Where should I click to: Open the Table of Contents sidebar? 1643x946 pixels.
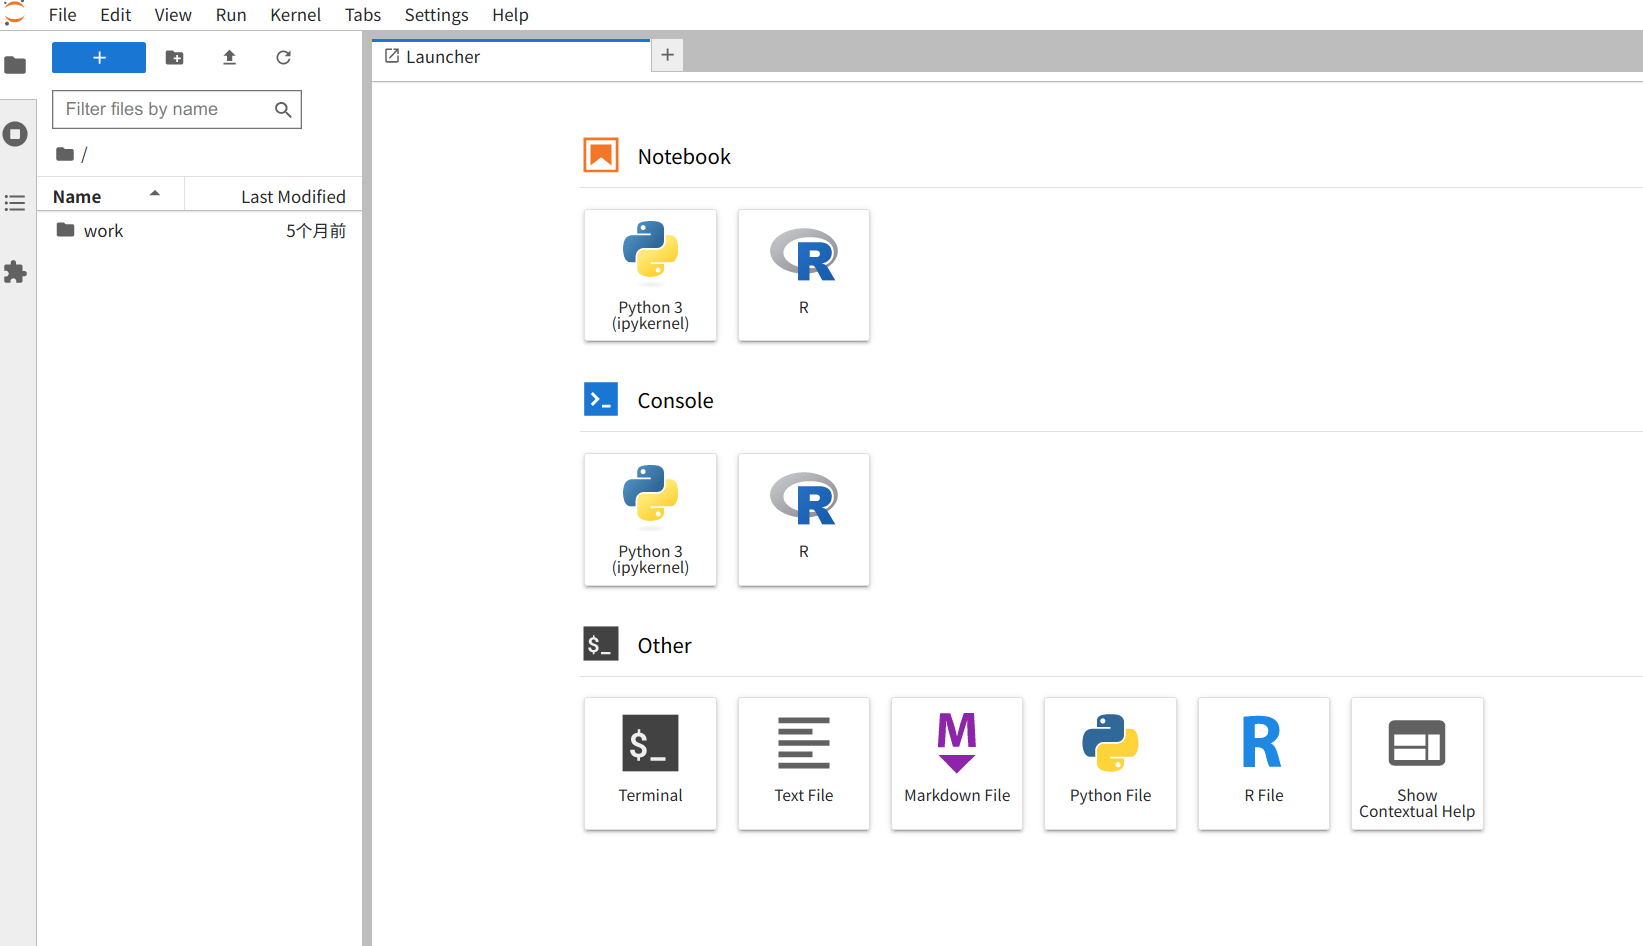pos(15,203)
